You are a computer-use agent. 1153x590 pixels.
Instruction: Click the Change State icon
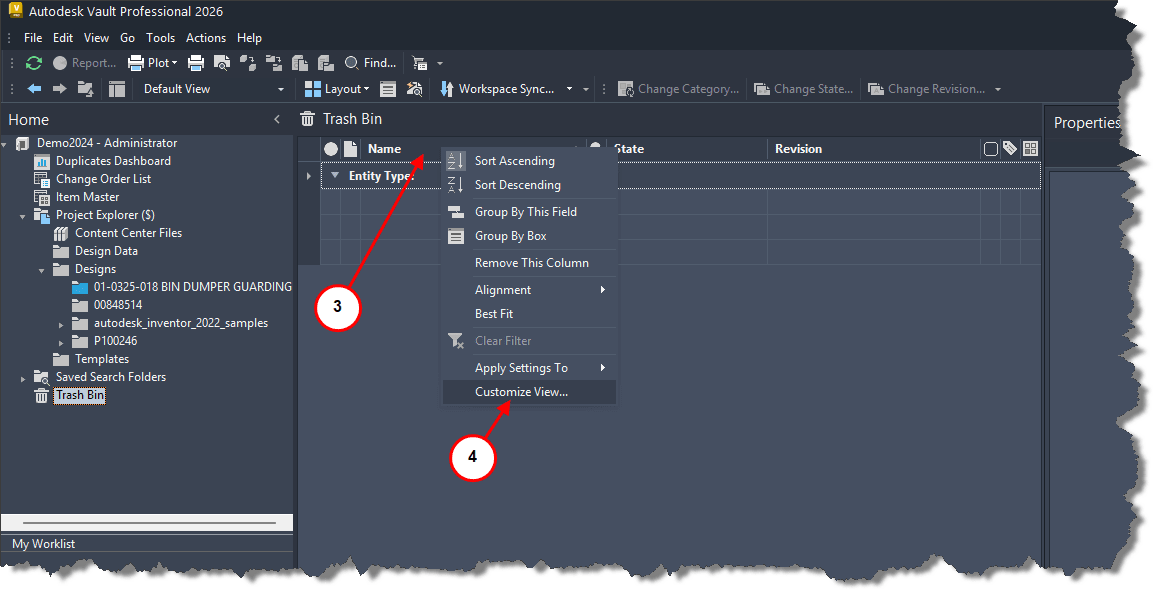click(x=762, y=89)
